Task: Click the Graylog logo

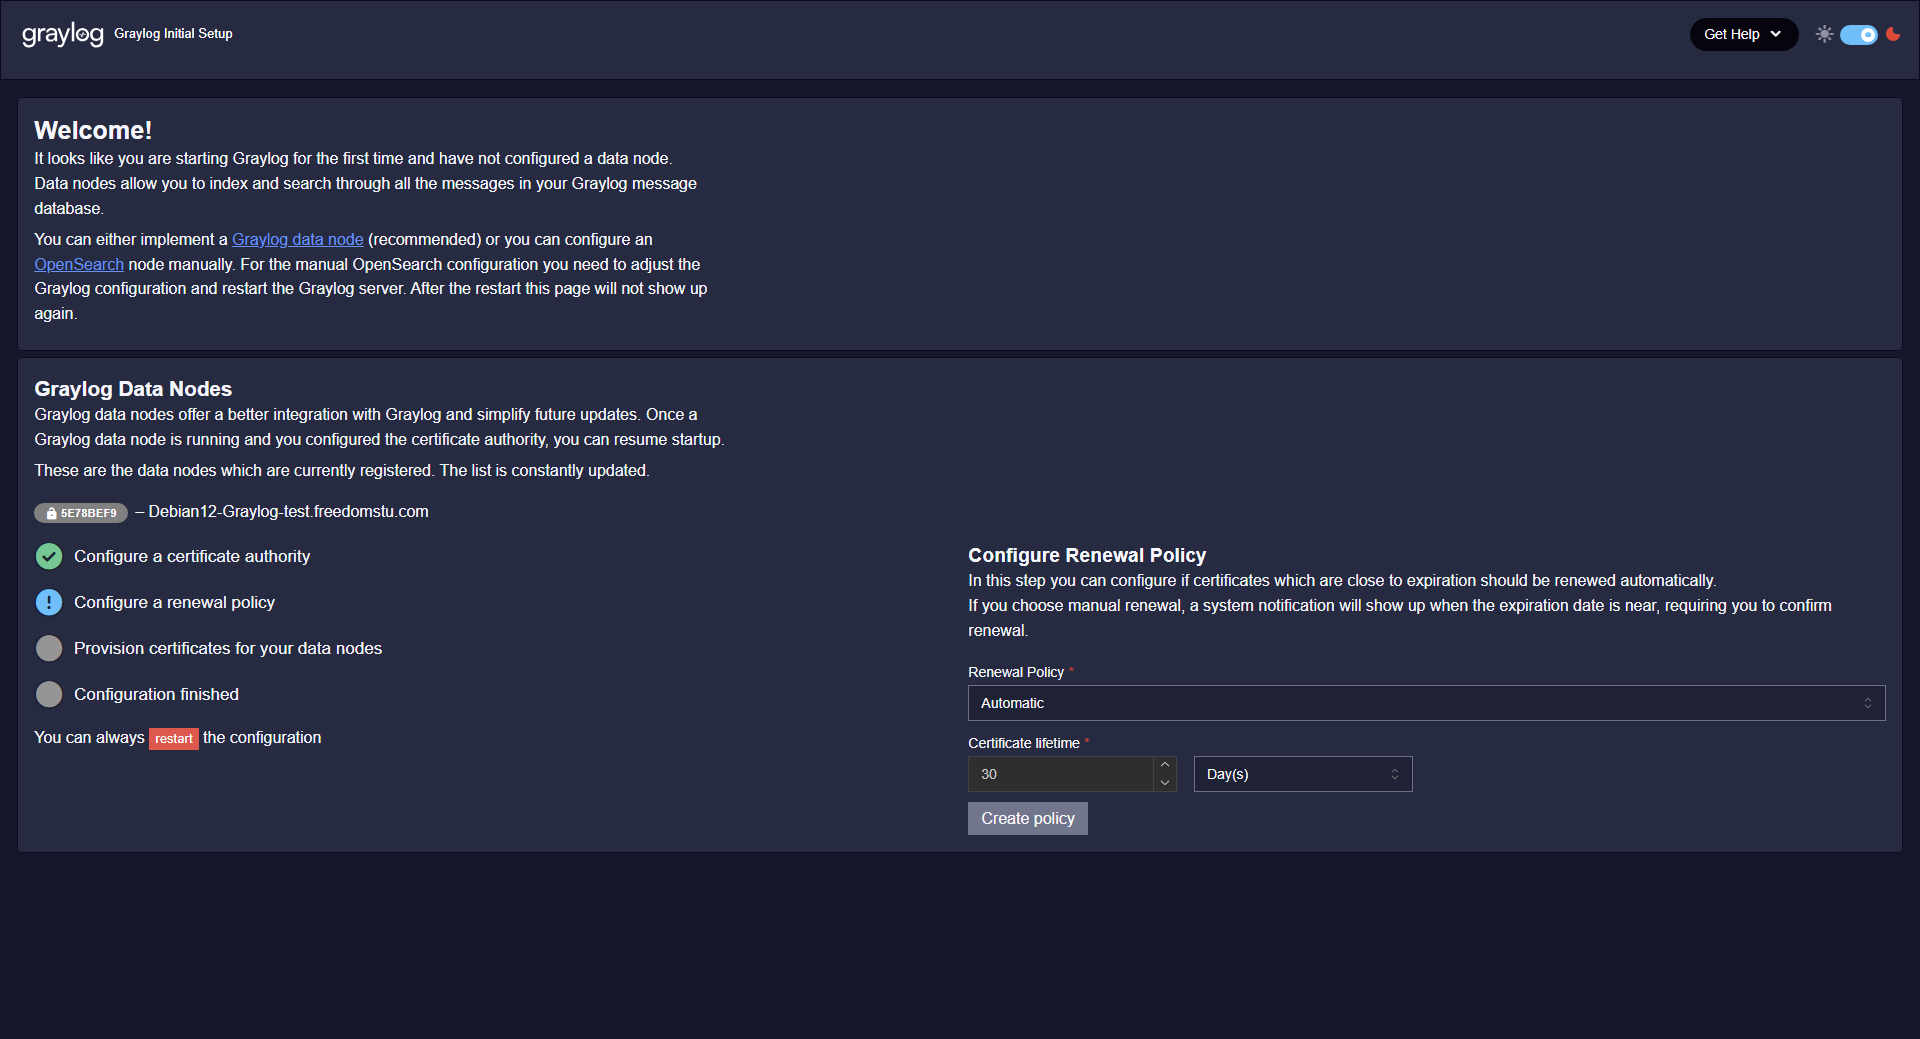Action: (x=62, y=34)
